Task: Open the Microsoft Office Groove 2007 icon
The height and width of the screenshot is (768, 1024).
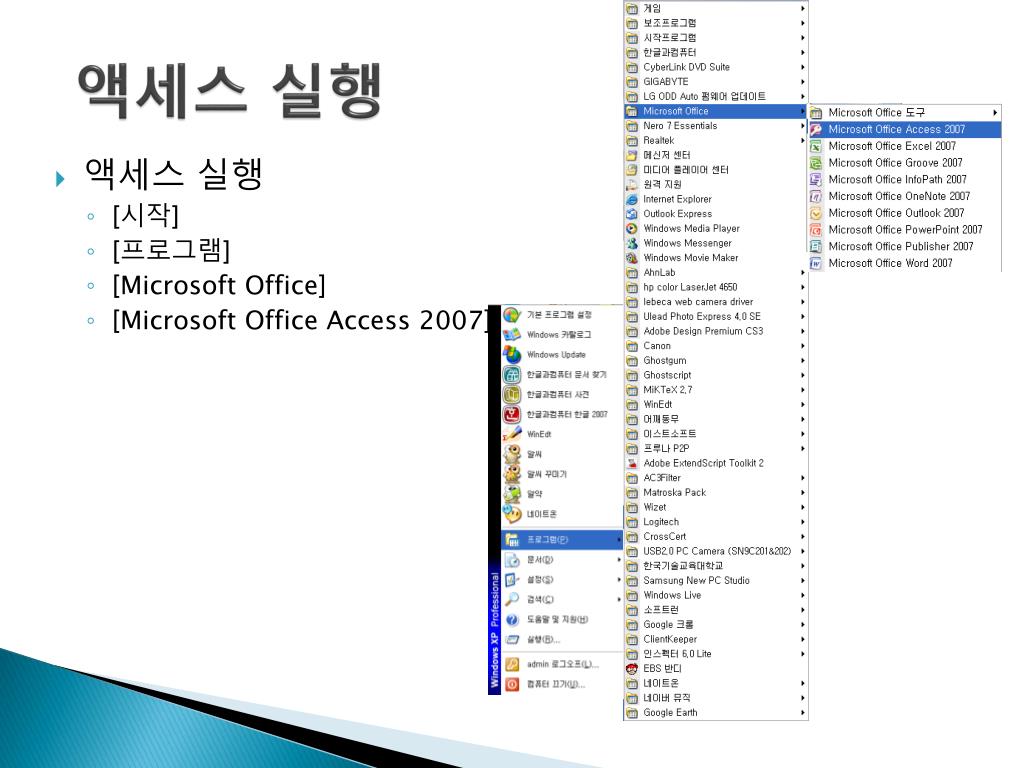Action: pyautogui.click(x=816, y=163)
